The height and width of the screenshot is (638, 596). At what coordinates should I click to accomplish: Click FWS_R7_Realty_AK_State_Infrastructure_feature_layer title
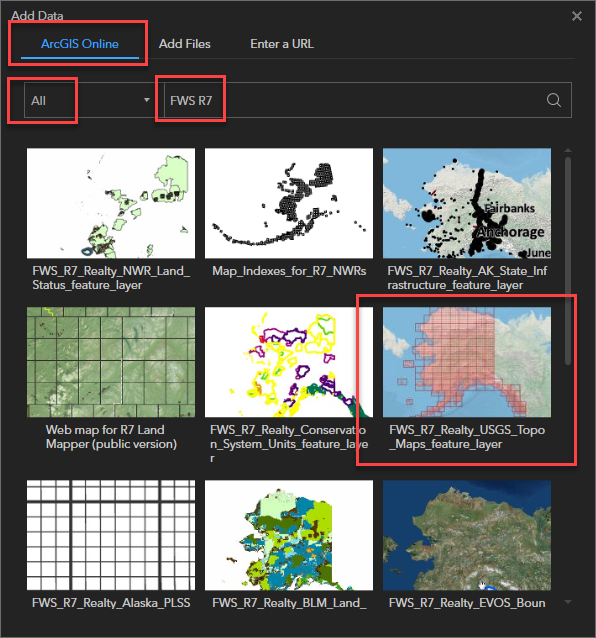467,278
